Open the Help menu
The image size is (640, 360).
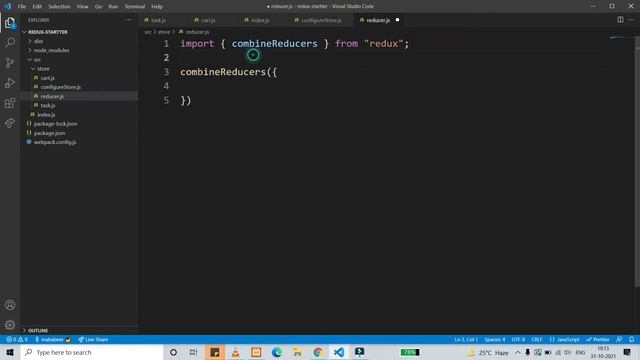point(157,7)
